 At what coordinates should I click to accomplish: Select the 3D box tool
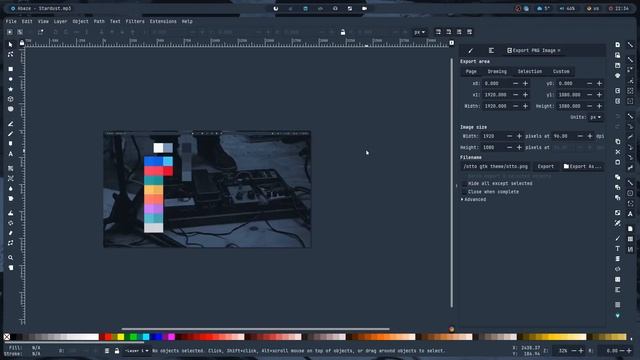11,99
